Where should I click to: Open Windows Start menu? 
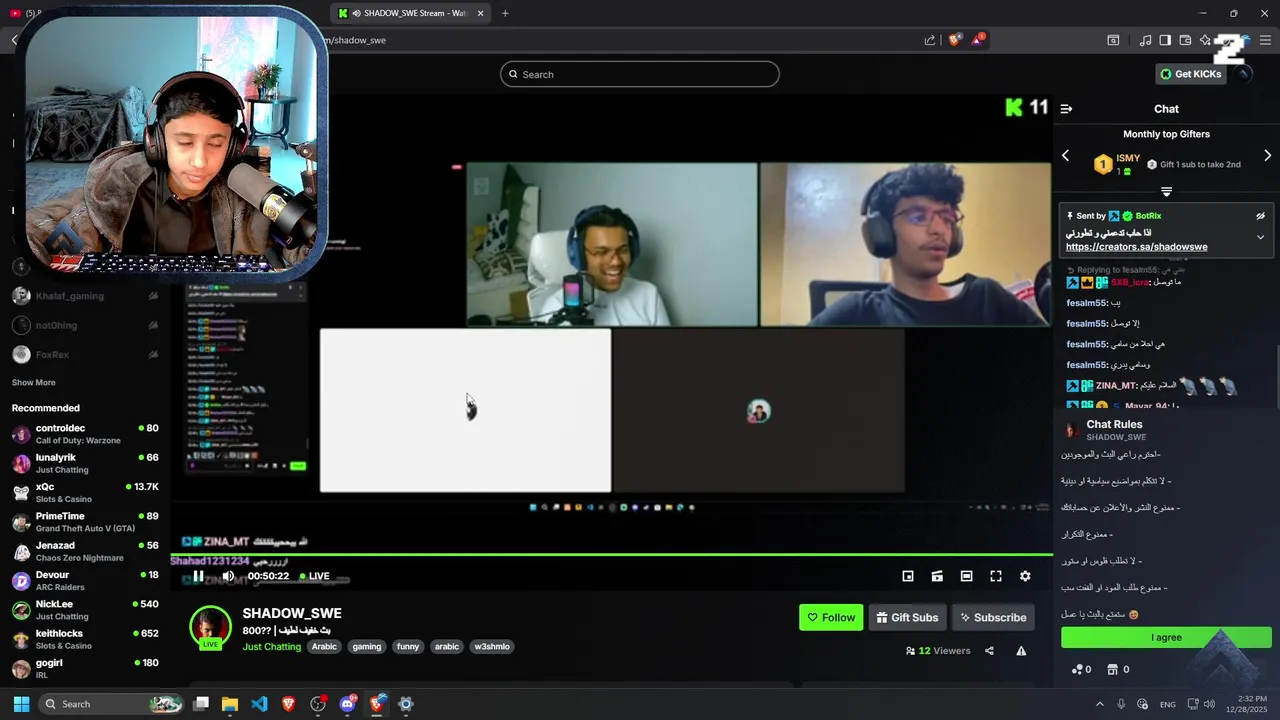tap(21, 704)
